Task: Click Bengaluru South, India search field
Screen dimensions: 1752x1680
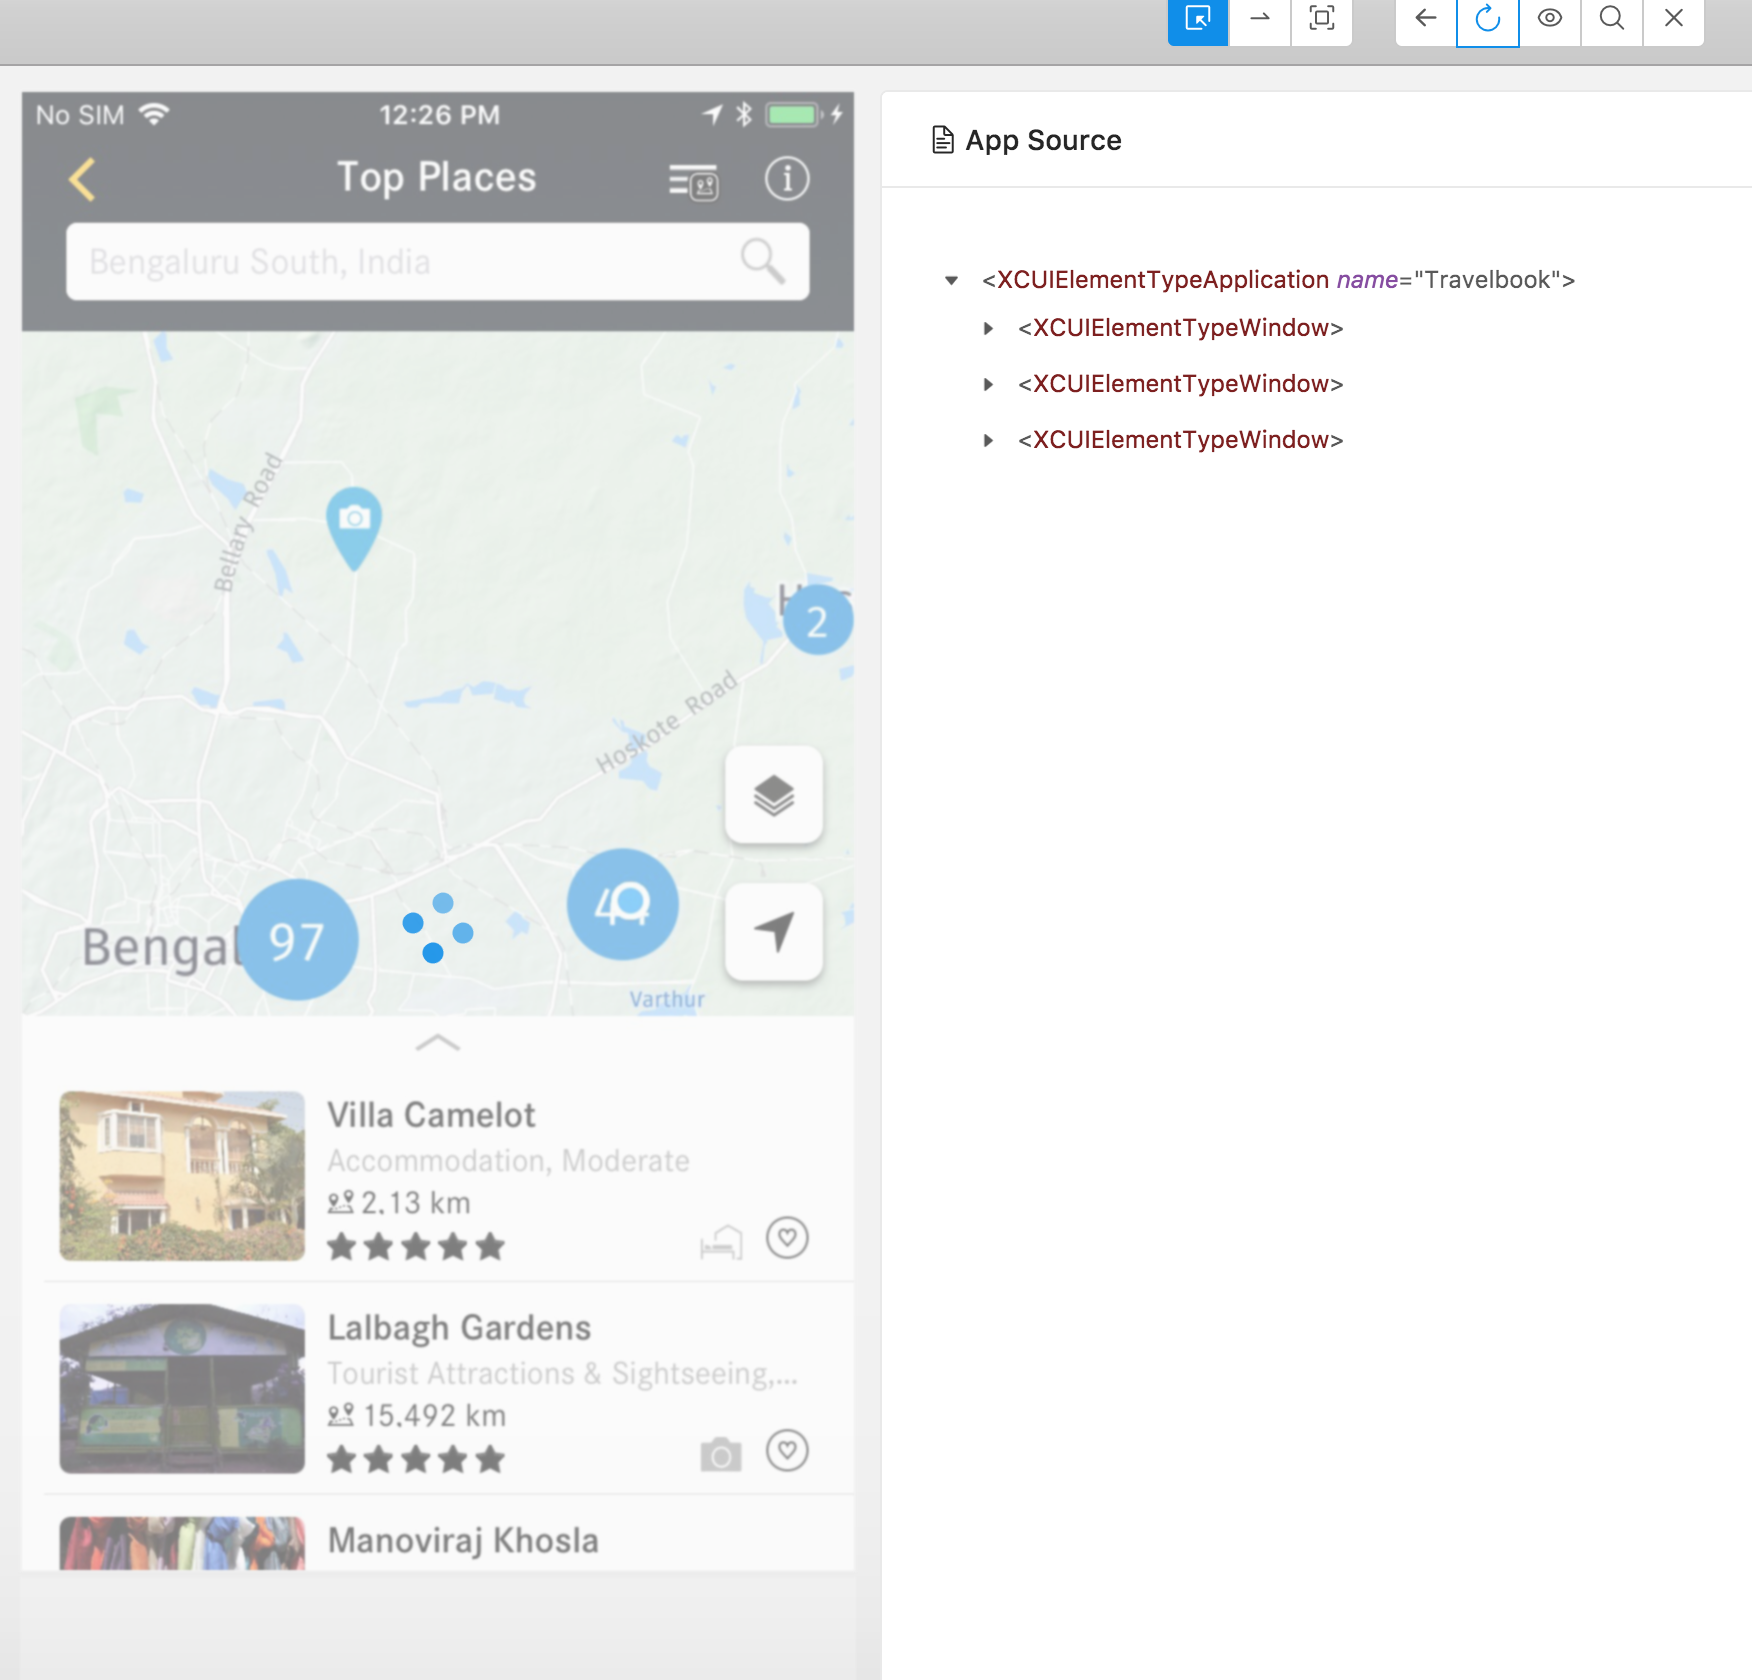Action: coord(437,261)
